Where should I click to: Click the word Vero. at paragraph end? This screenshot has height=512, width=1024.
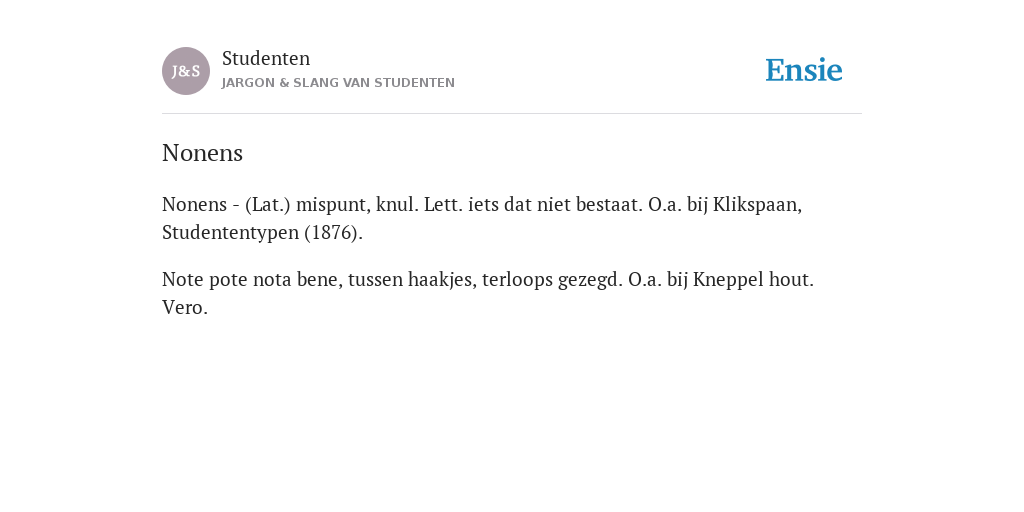tap(185, 308)
